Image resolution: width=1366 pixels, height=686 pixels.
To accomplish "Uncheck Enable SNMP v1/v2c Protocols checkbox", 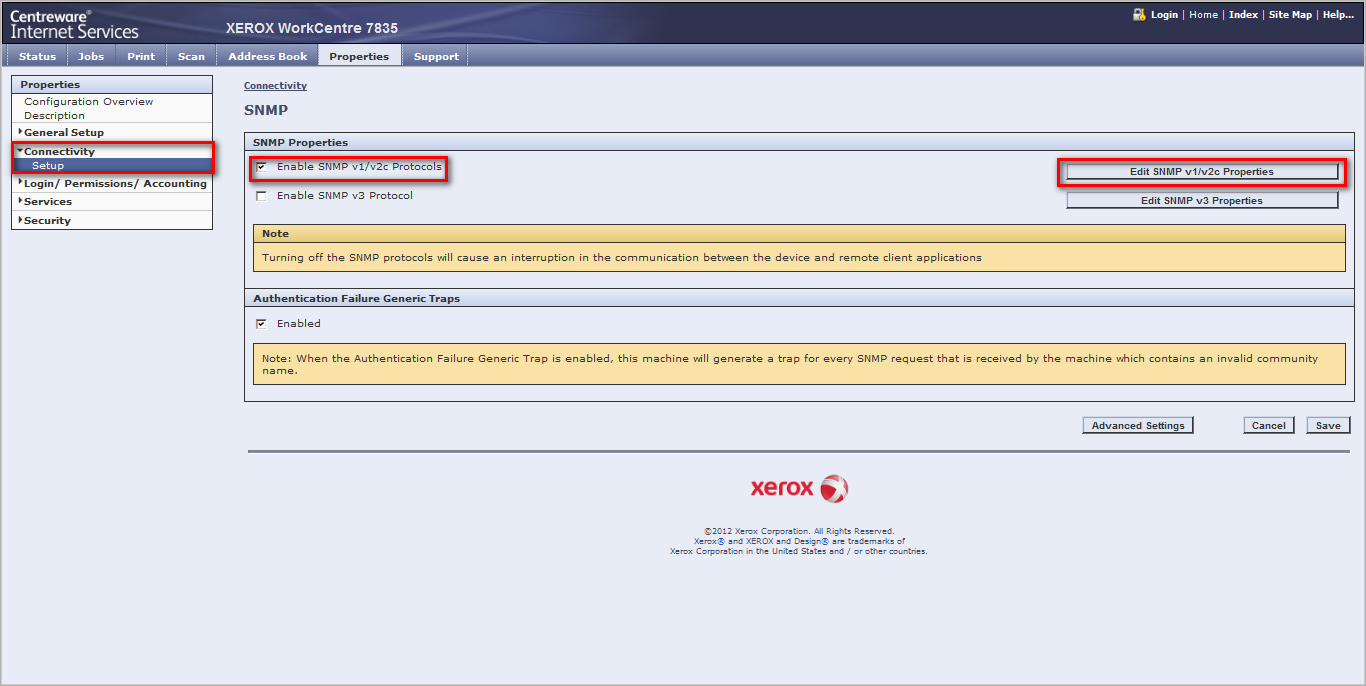I will (x=262, y=167).
